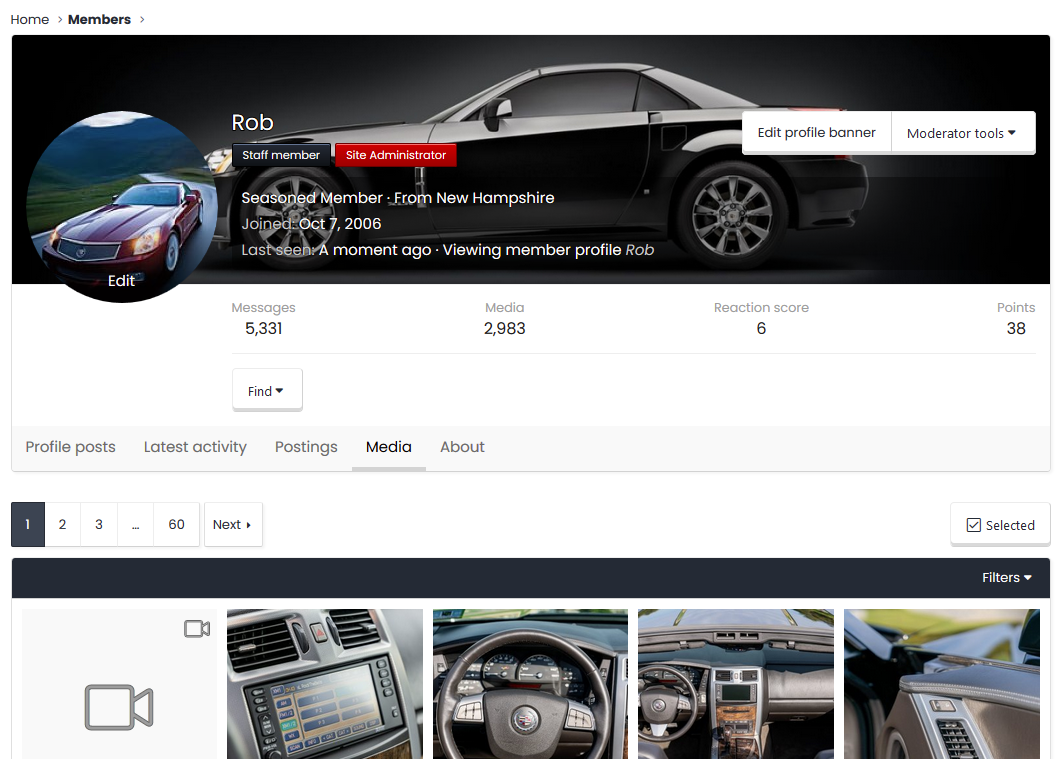Switch to the Profile posts tab
Screen dimensions: 1059x759
(70, 447)
